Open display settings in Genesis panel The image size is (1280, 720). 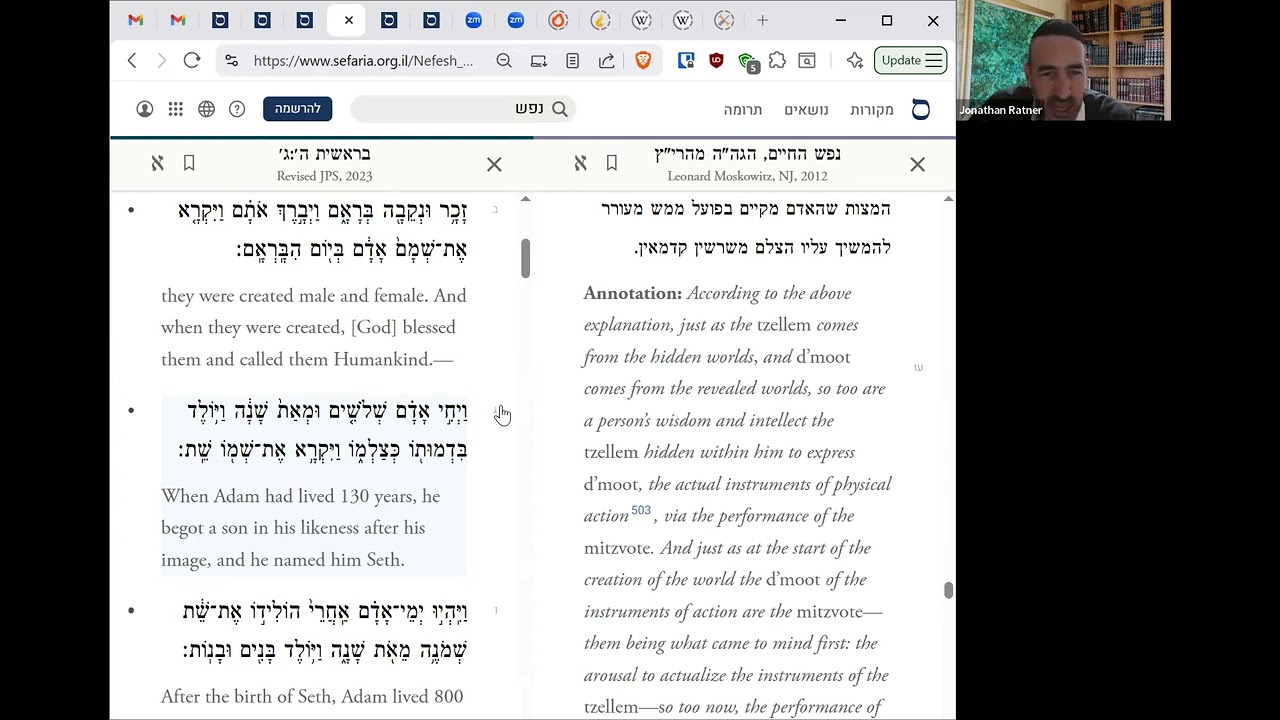(x=157, y=163)
